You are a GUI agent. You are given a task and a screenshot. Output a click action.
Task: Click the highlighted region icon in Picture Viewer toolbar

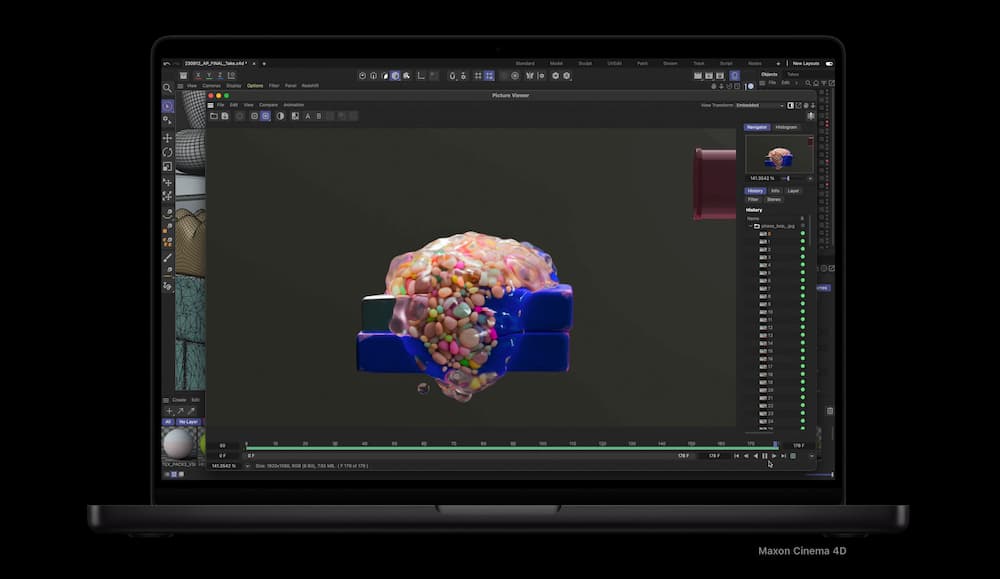(266, 116)
